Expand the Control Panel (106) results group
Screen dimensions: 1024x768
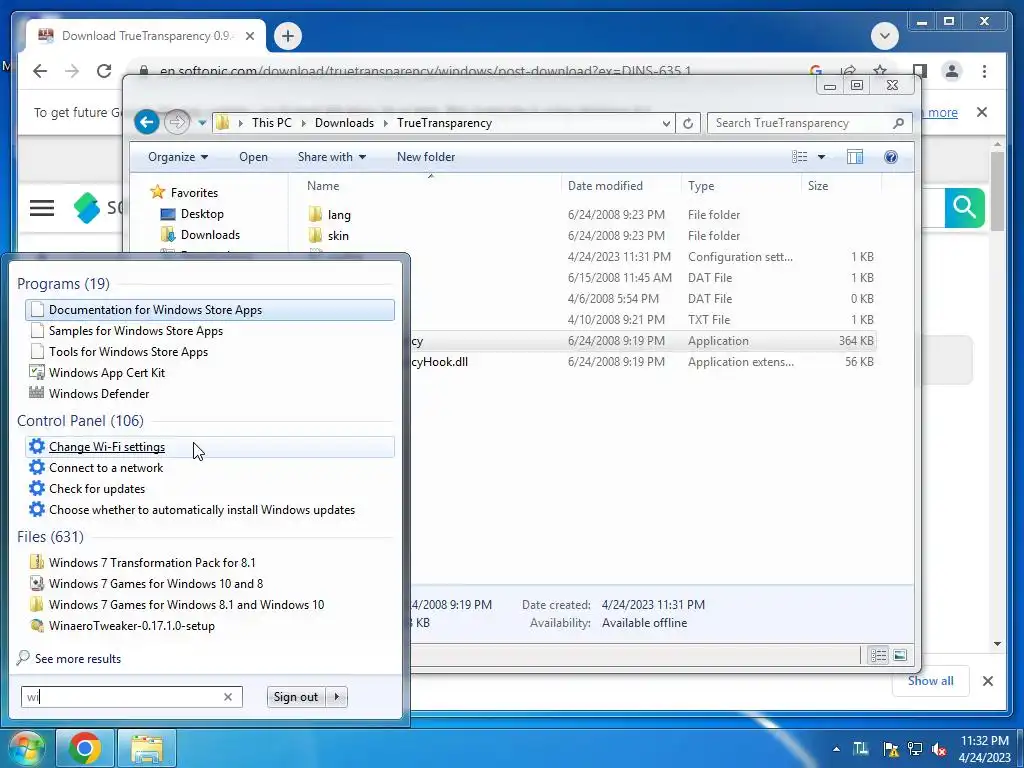80,421
